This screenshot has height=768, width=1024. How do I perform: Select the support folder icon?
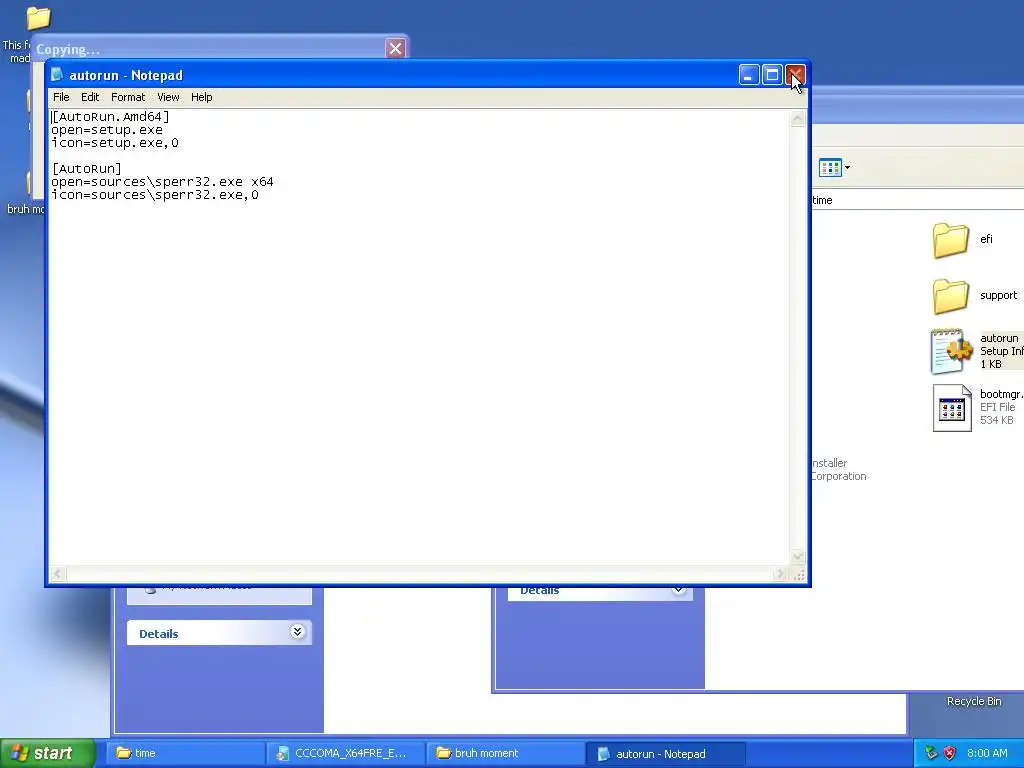point(950,296)
